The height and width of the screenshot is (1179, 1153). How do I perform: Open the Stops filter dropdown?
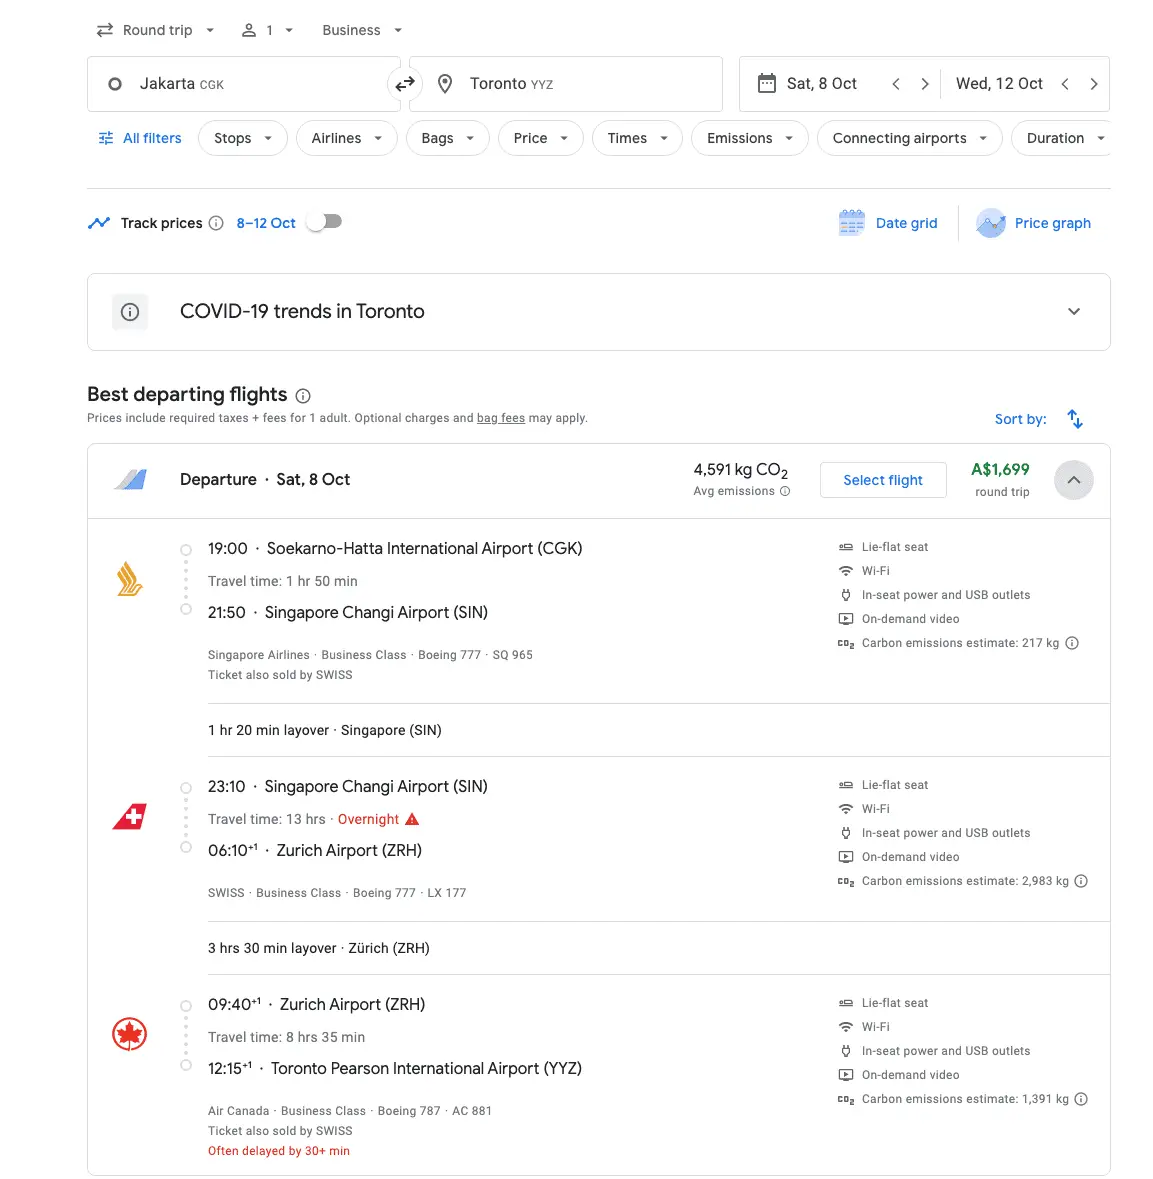click(243, 138)
